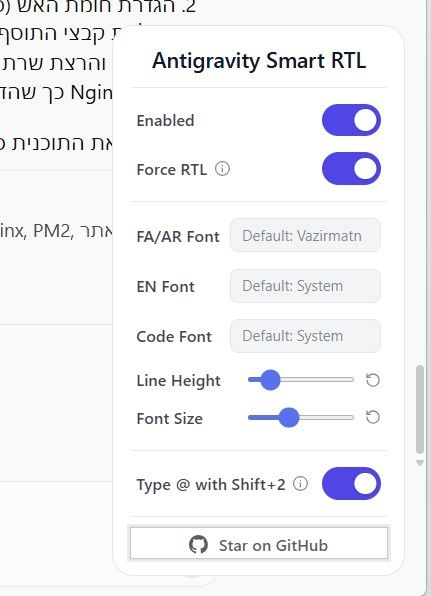Image resolution: width=431 pixels, height=596 pixels.
Task: Click the Force RTL label text
Action: tap(172, 170)
